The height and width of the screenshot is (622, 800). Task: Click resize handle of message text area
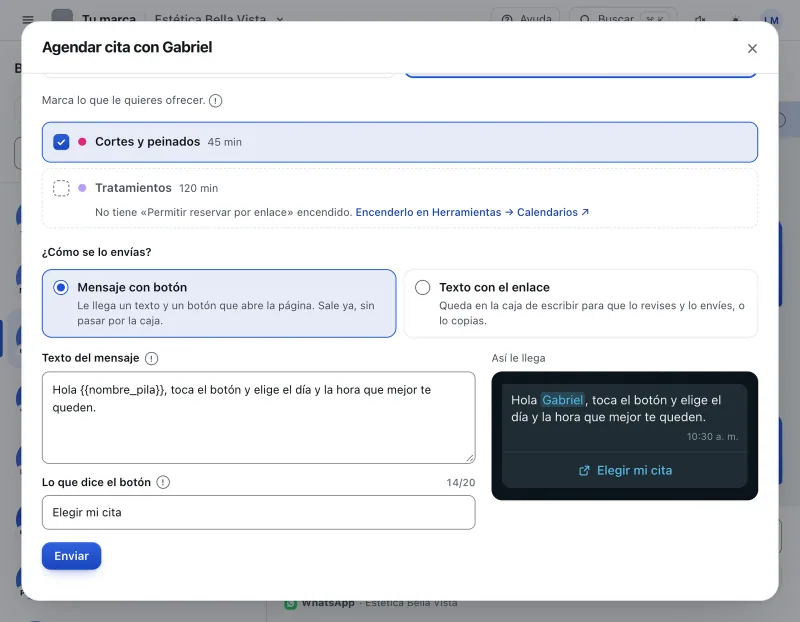(x=470, y=458)
